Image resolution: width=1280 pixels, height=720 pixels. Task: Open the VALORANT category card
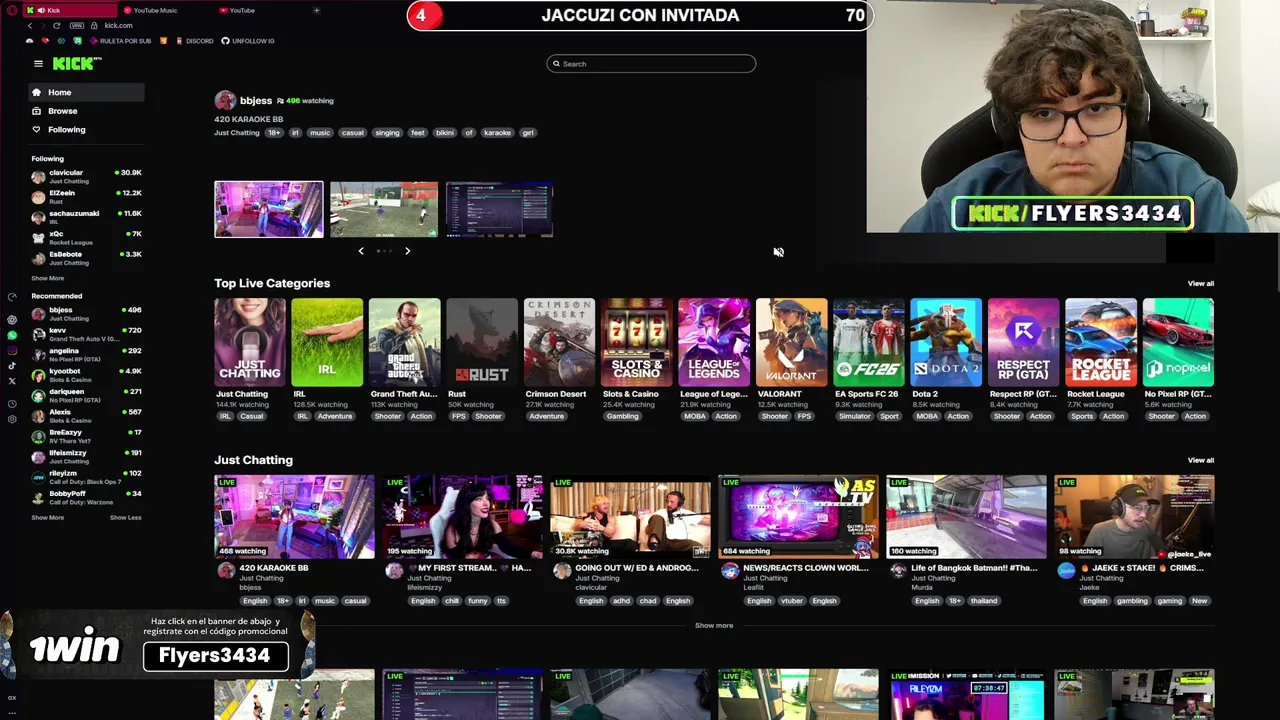[792, 342]
